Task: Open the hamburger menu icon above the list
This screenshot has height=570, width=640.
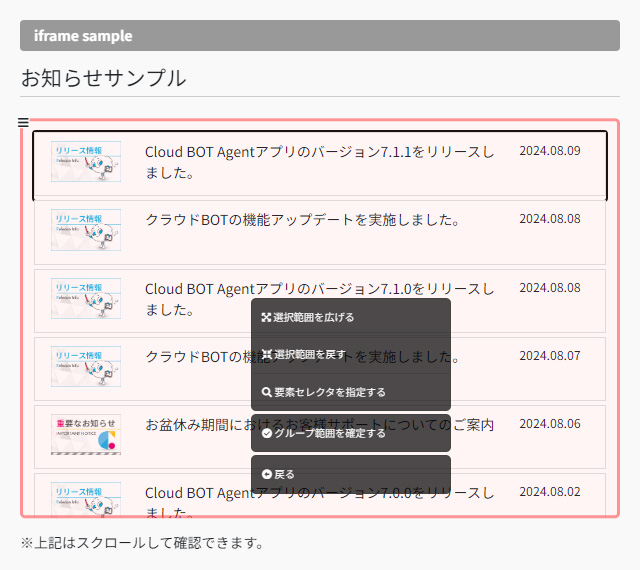Action: 23,122
